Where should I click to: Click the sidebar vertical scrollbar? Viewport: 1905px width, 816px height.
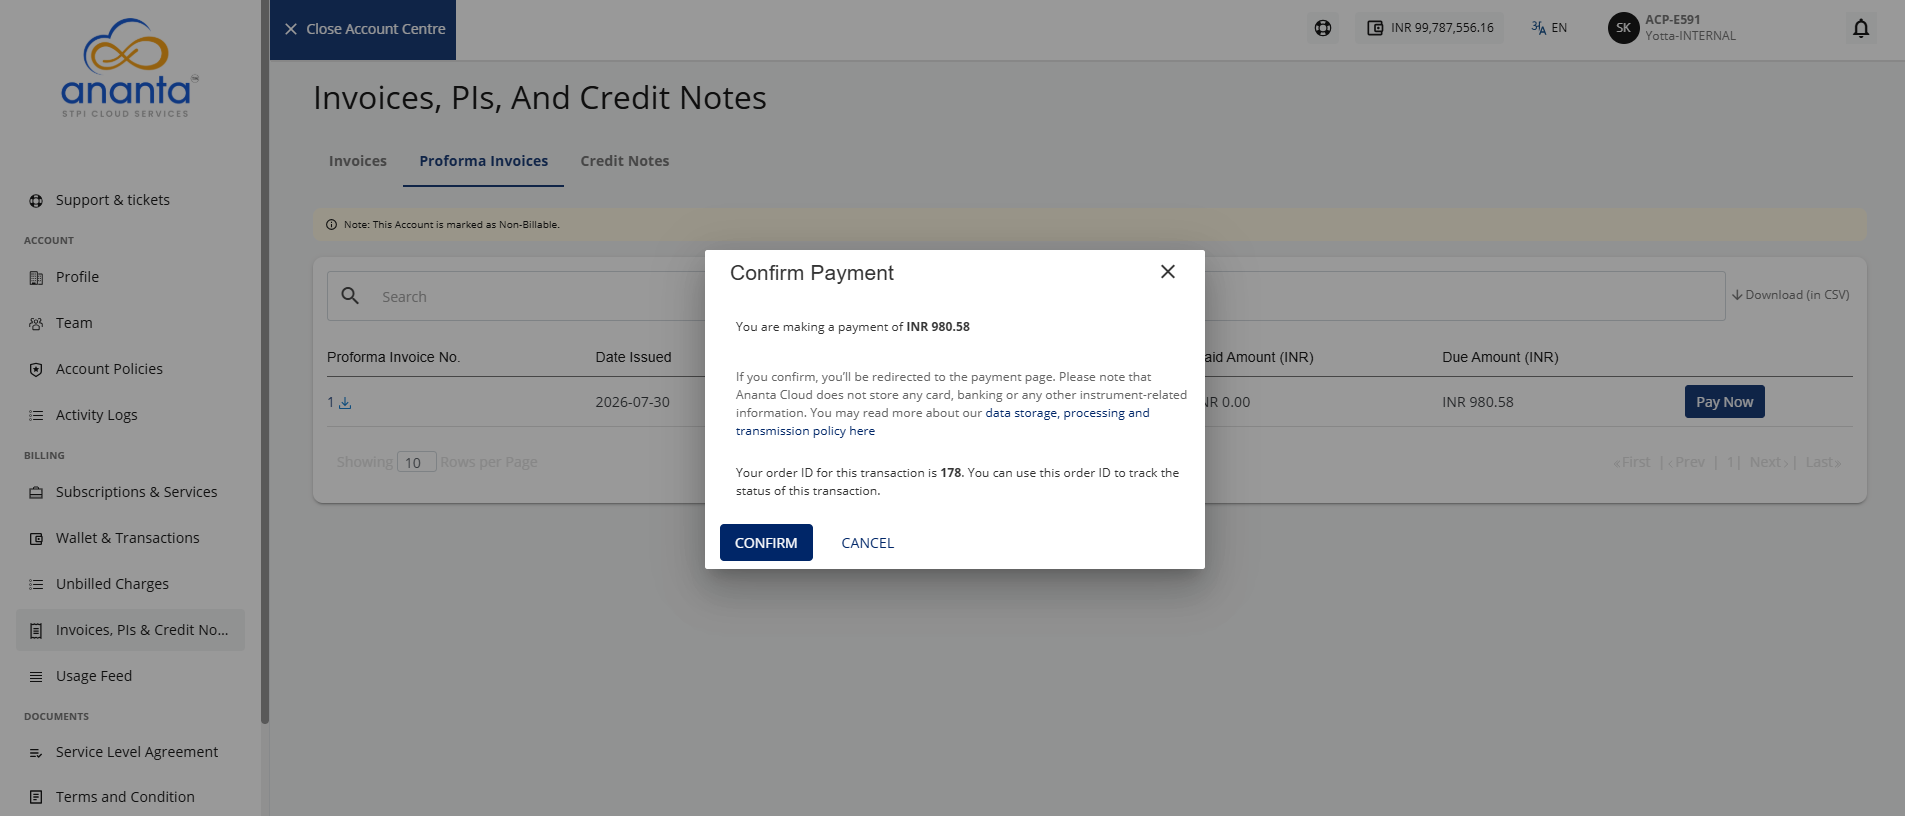pyautogui.click(x=265, y=360)
